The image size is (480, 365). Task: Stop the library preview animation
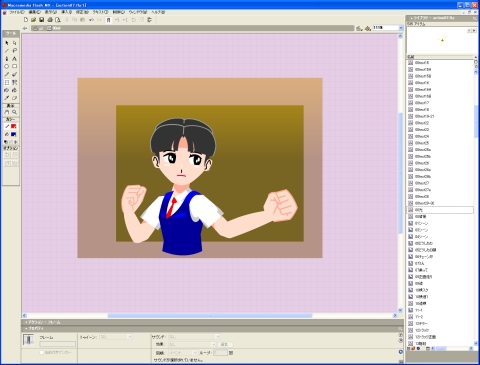[469, 30]
